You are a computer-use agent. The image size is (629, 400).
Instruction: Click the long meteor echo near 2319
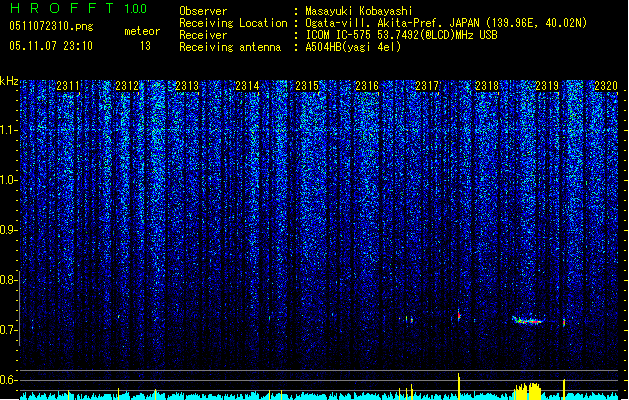(x=529, y=320)
